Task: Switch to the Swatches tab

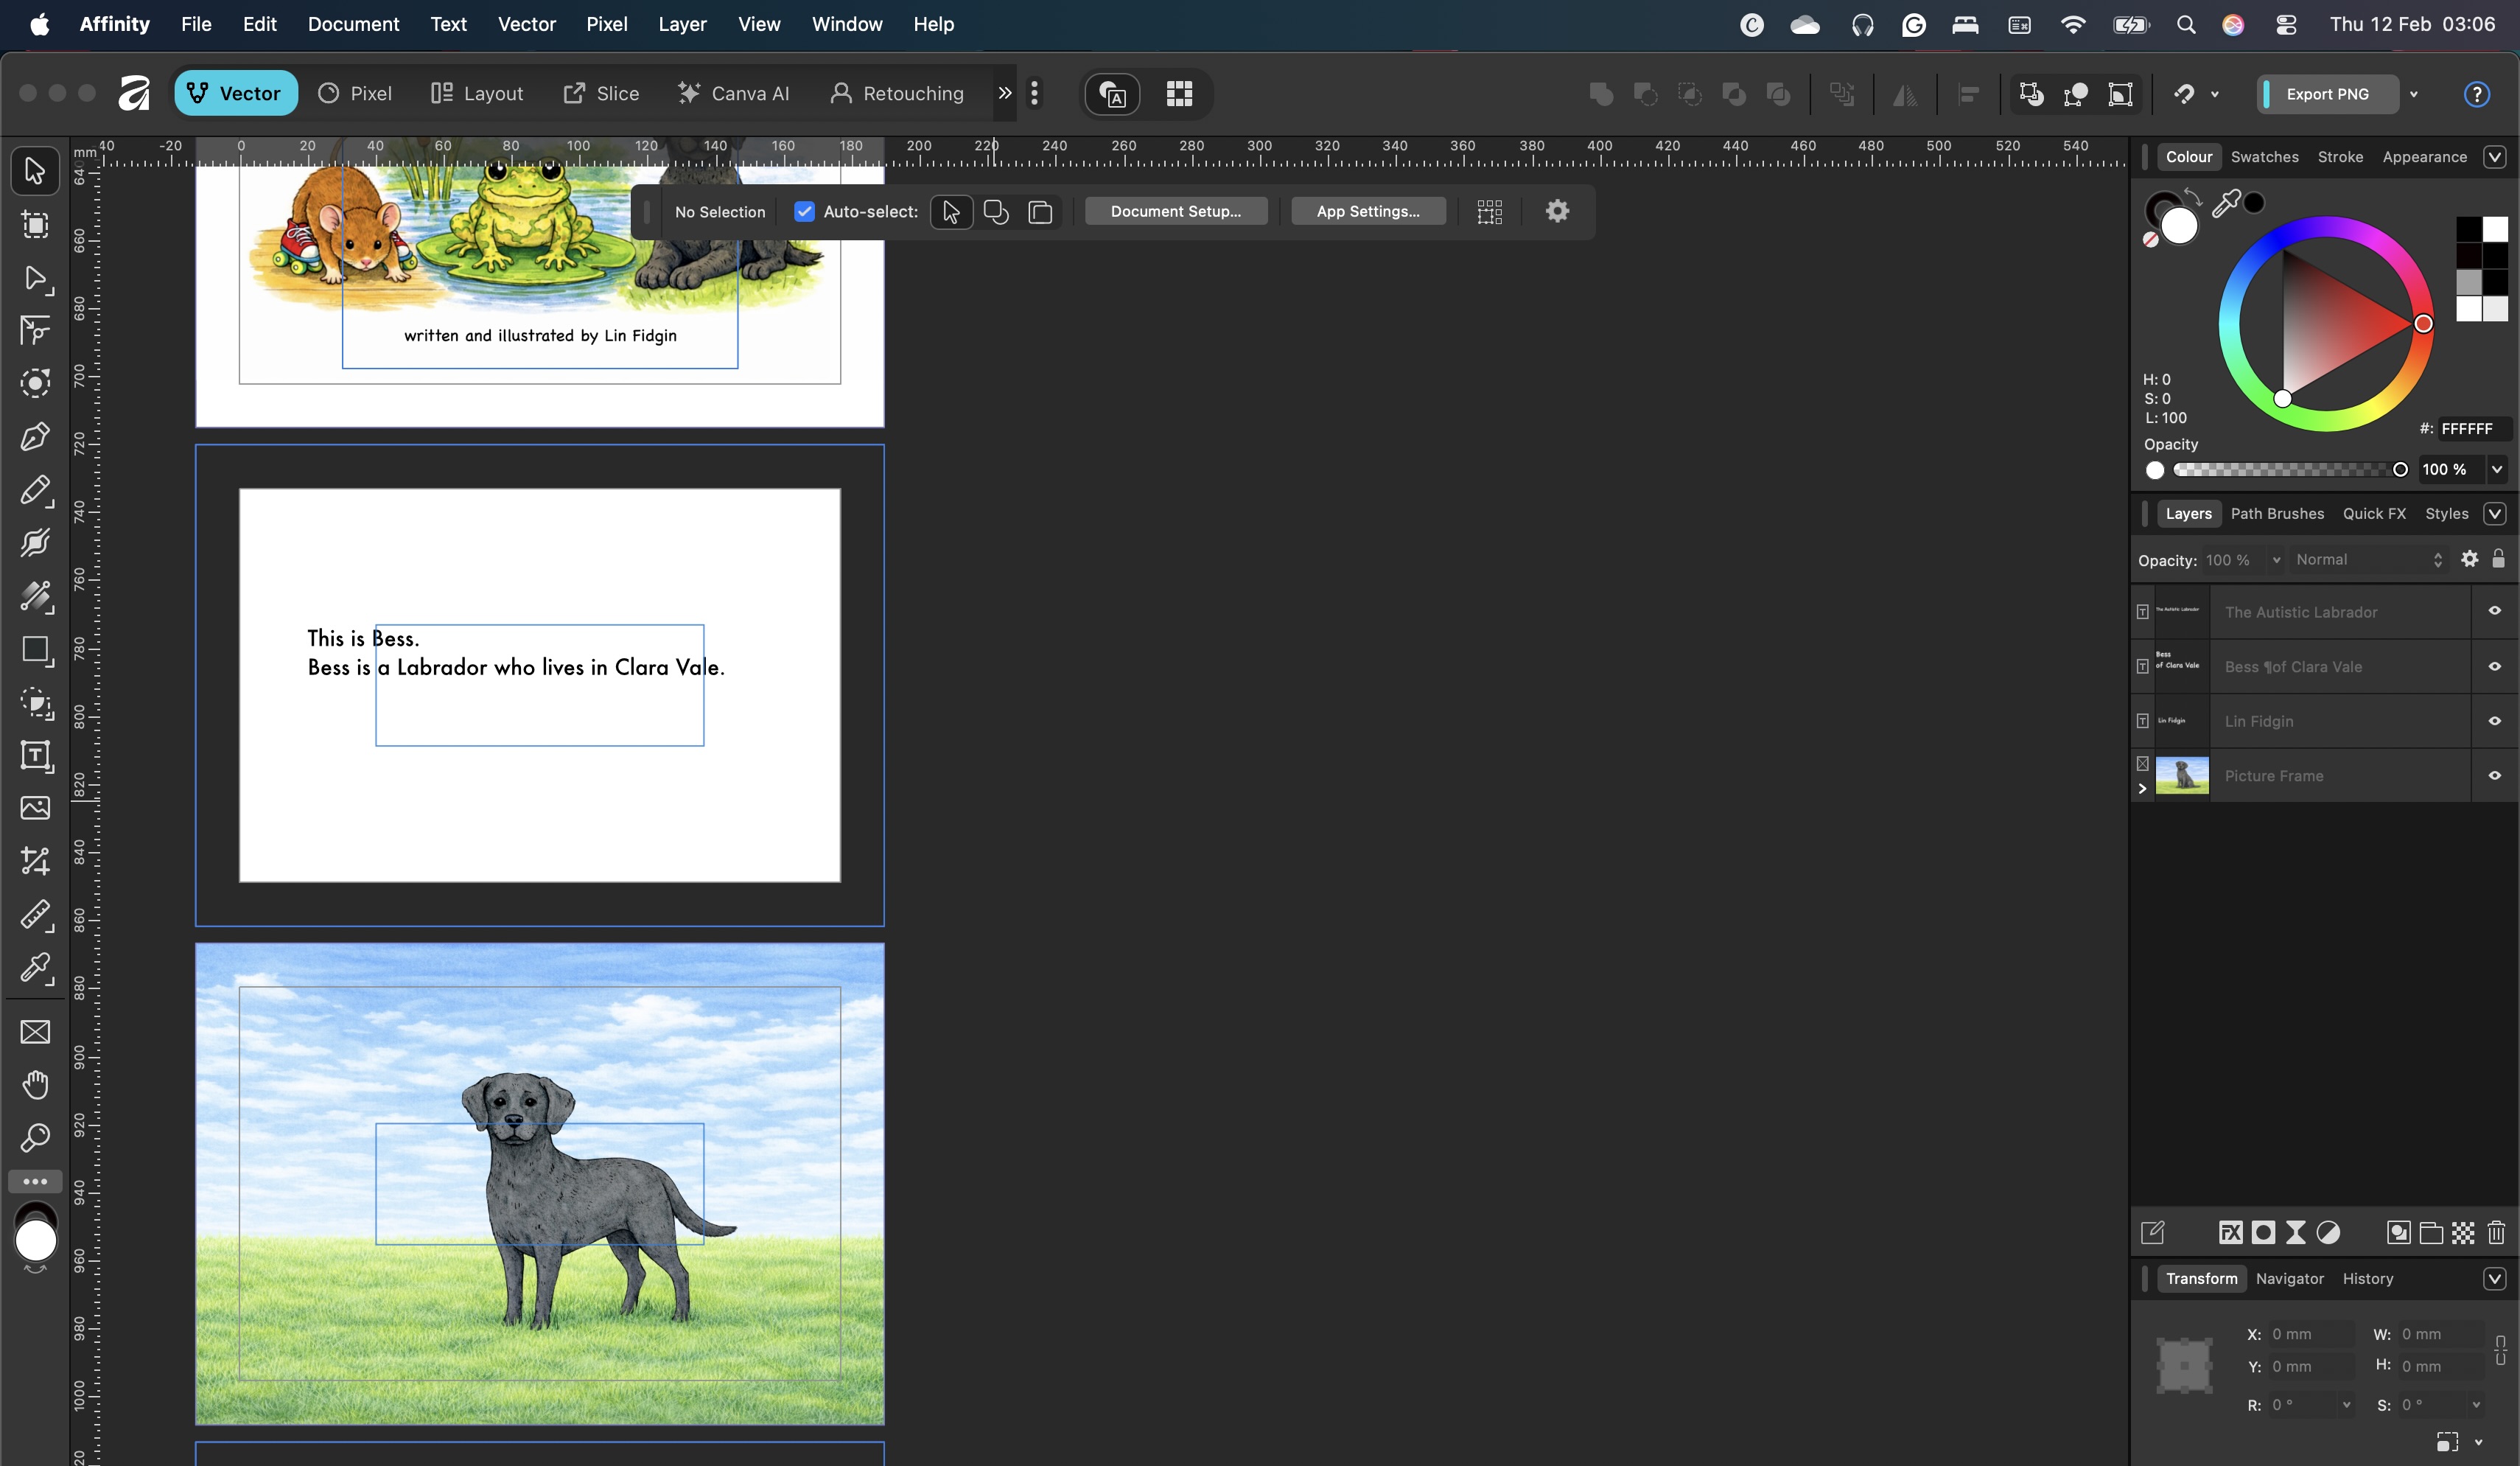Action: click(2264, 157)
